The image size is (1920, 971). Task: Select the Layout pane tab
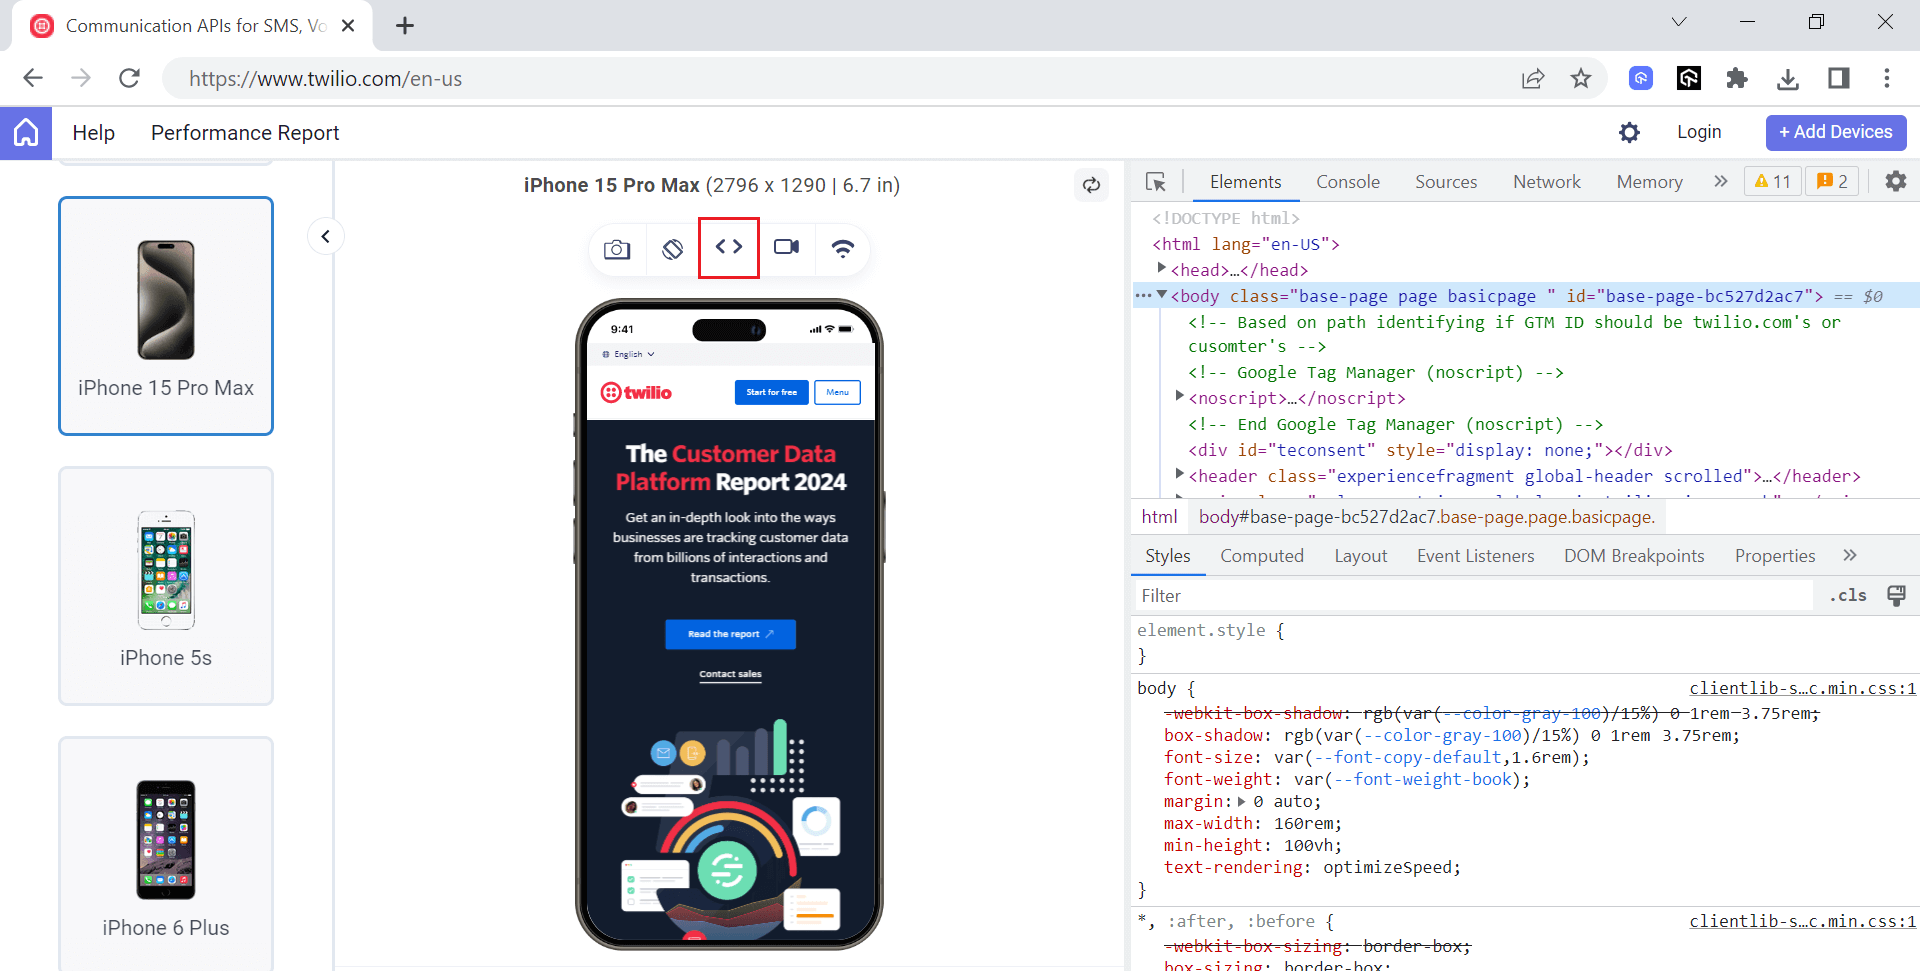point(1361,556)
